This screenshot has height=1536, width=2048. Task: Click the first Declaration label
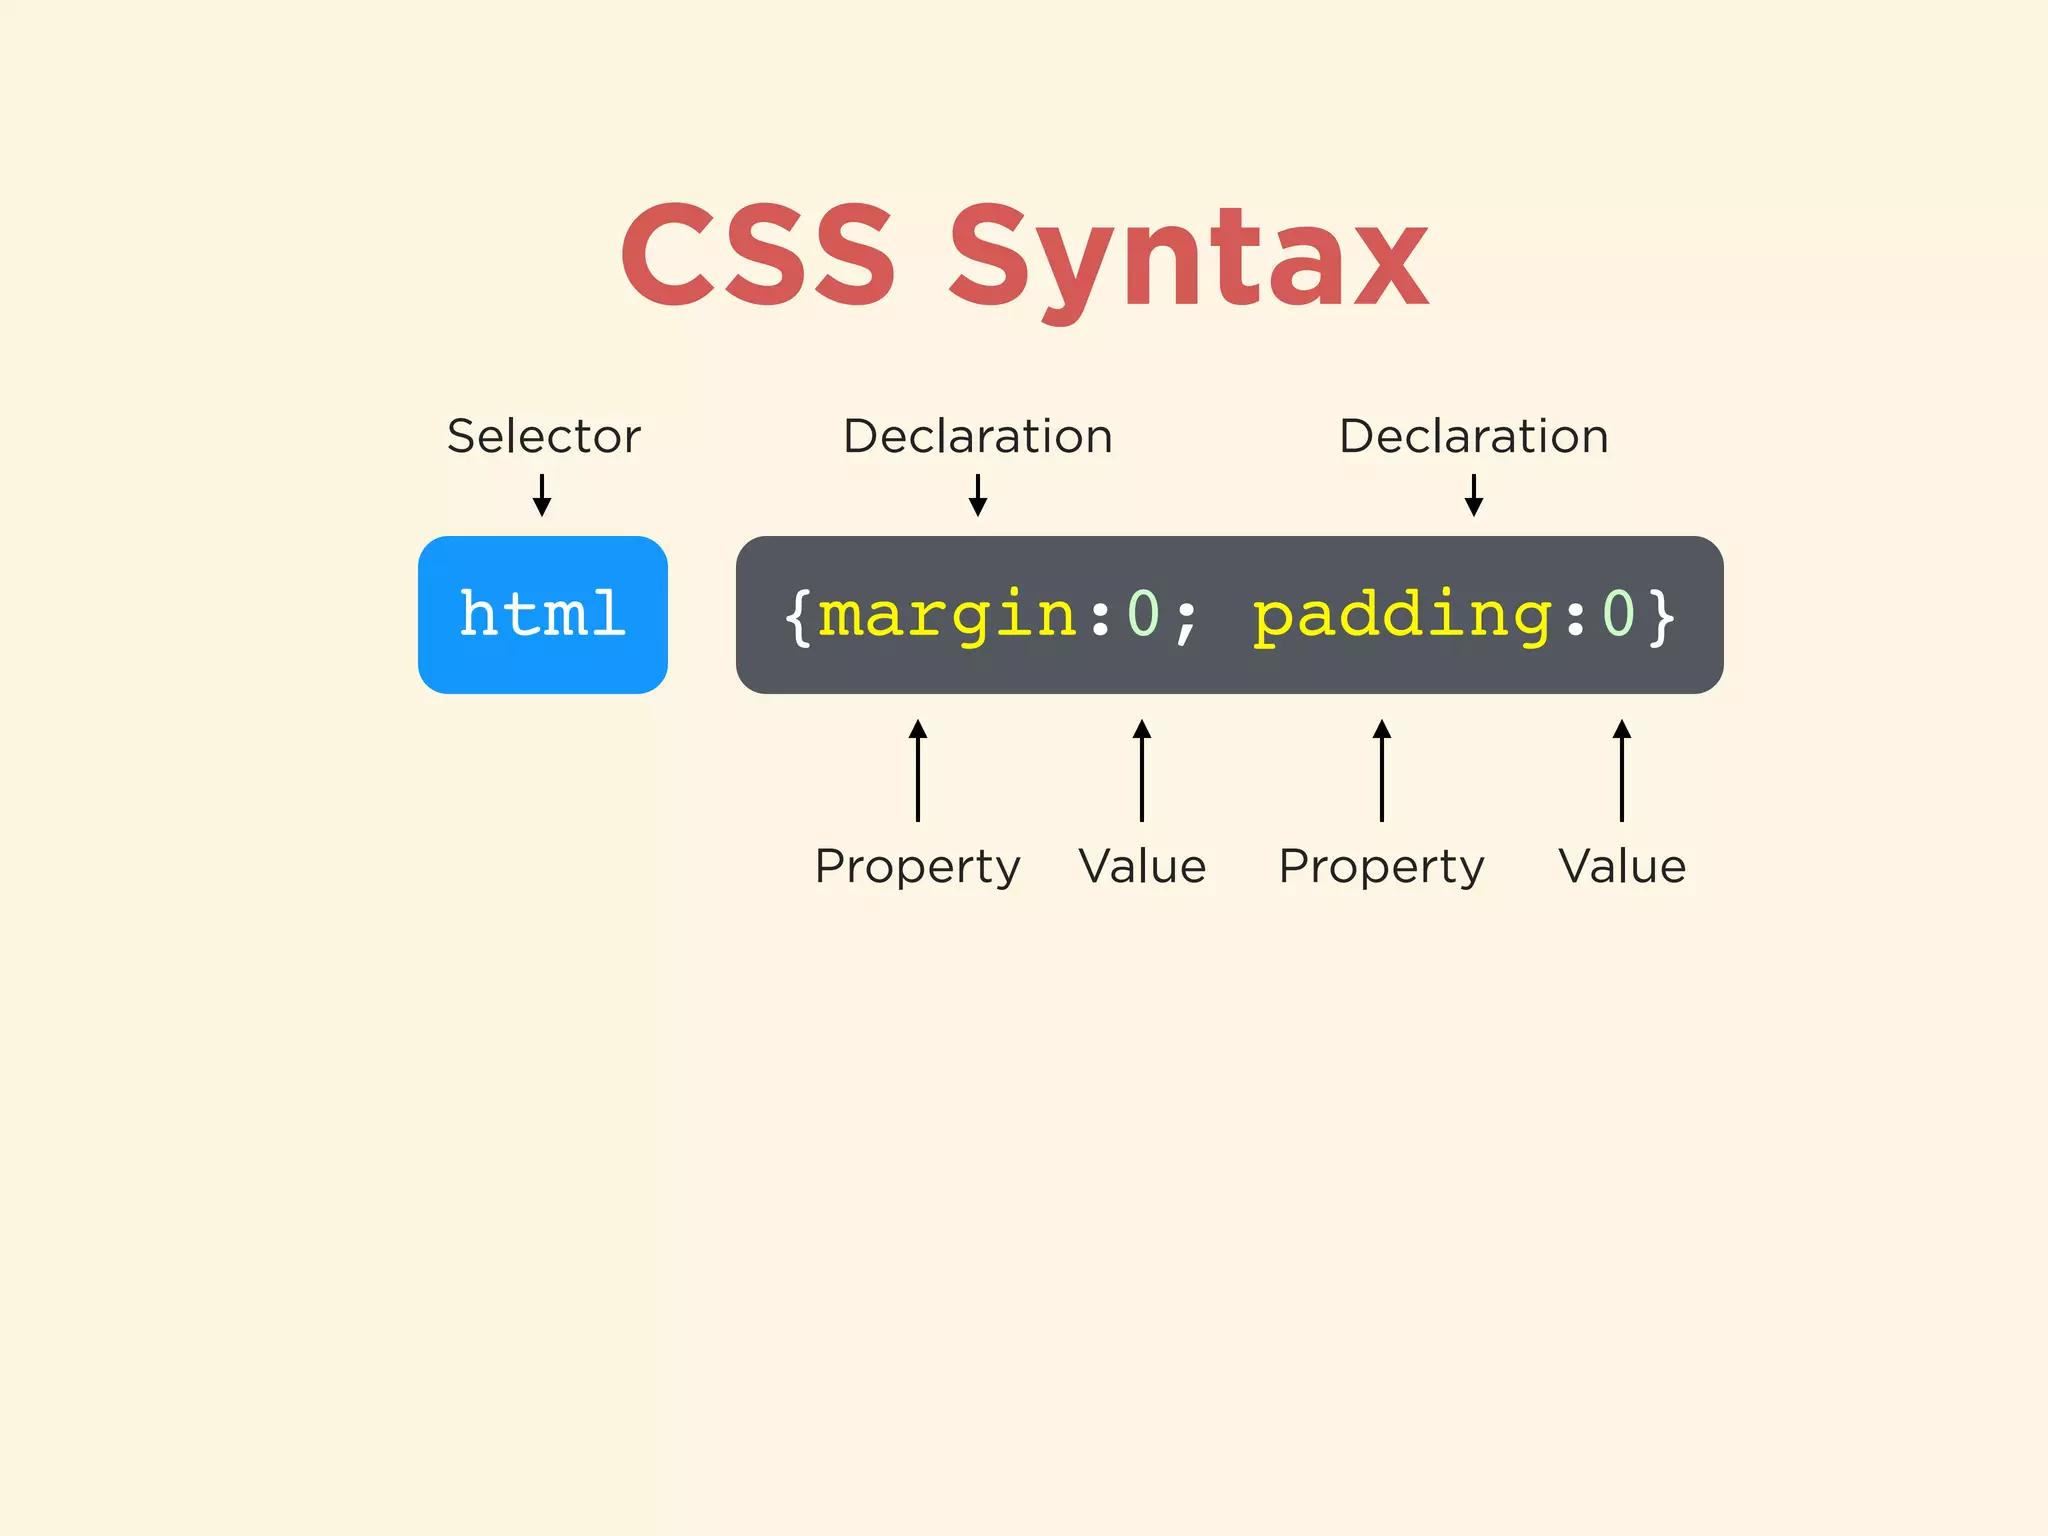coord(977,436)
